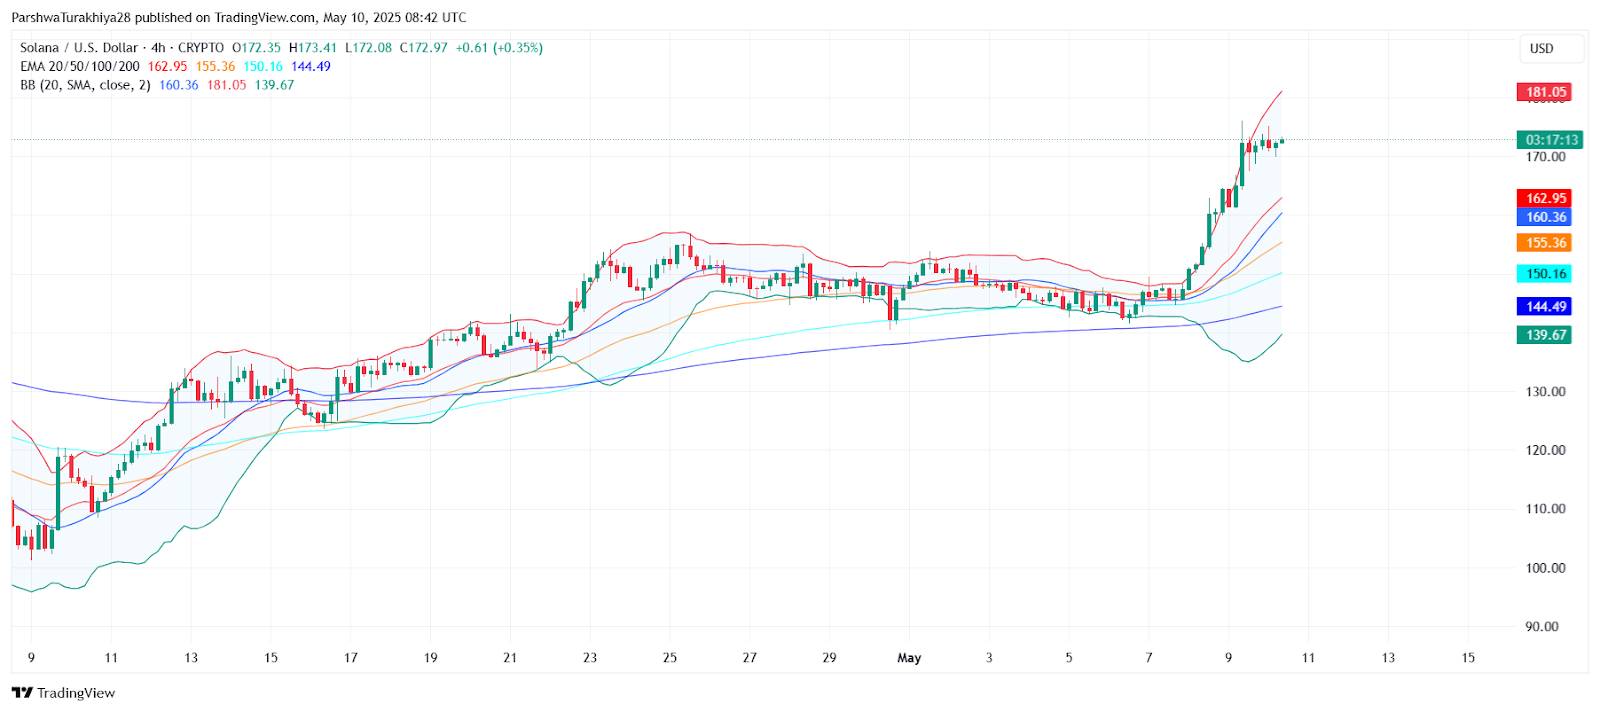The height and width of the screenshot is (712, 1600).
Task: Click the red 181.05 upper band price label
Action: (1544, 92)
